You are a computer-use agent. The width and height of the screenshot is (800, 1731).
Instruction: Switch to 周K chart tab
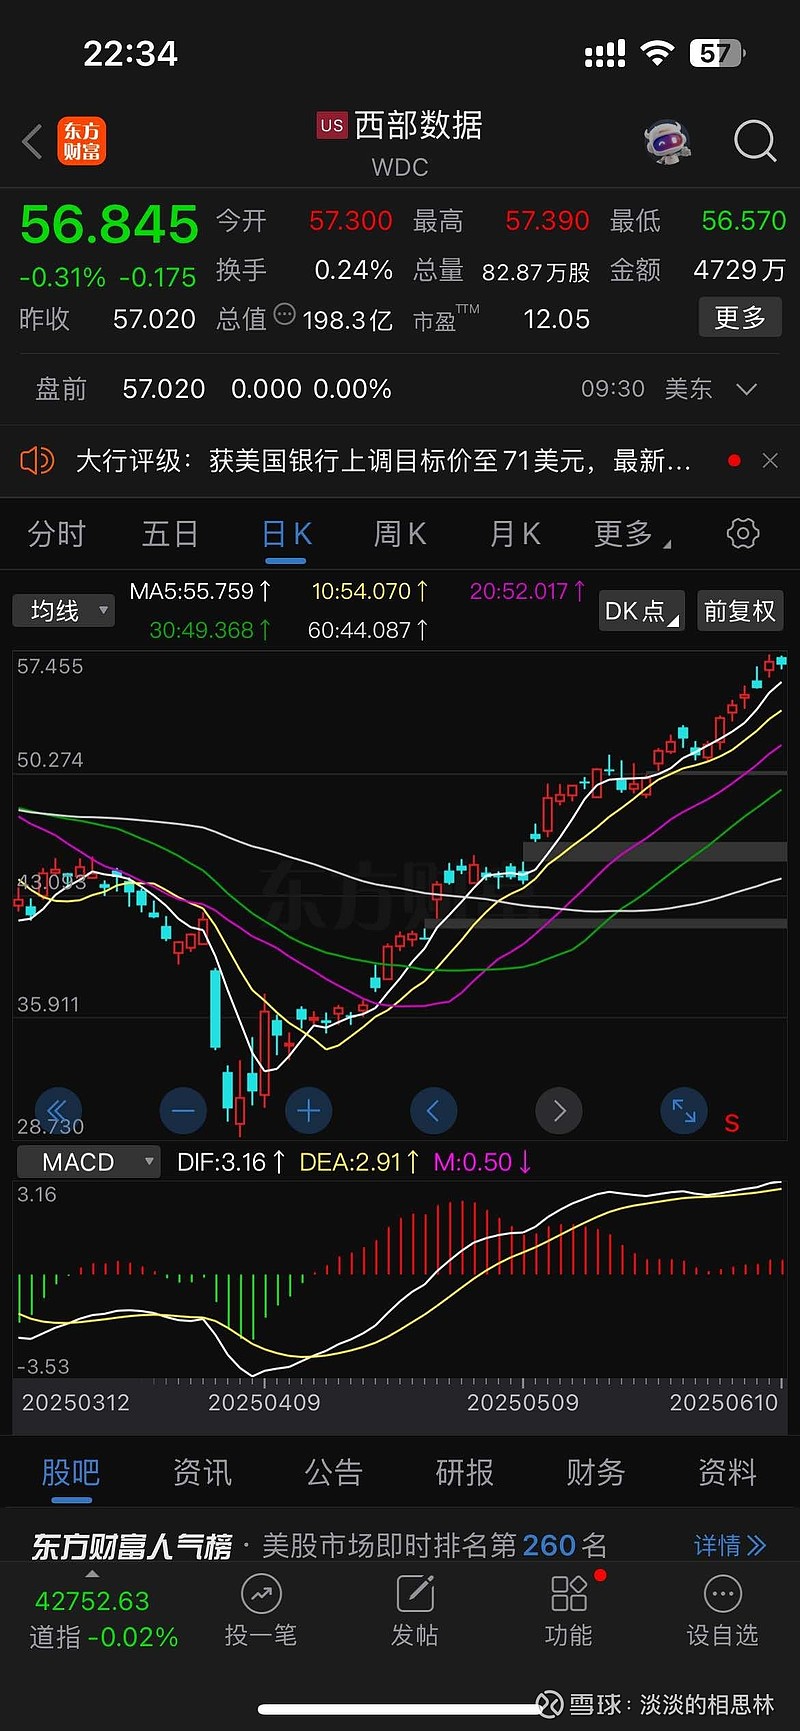tap(400, 534)
